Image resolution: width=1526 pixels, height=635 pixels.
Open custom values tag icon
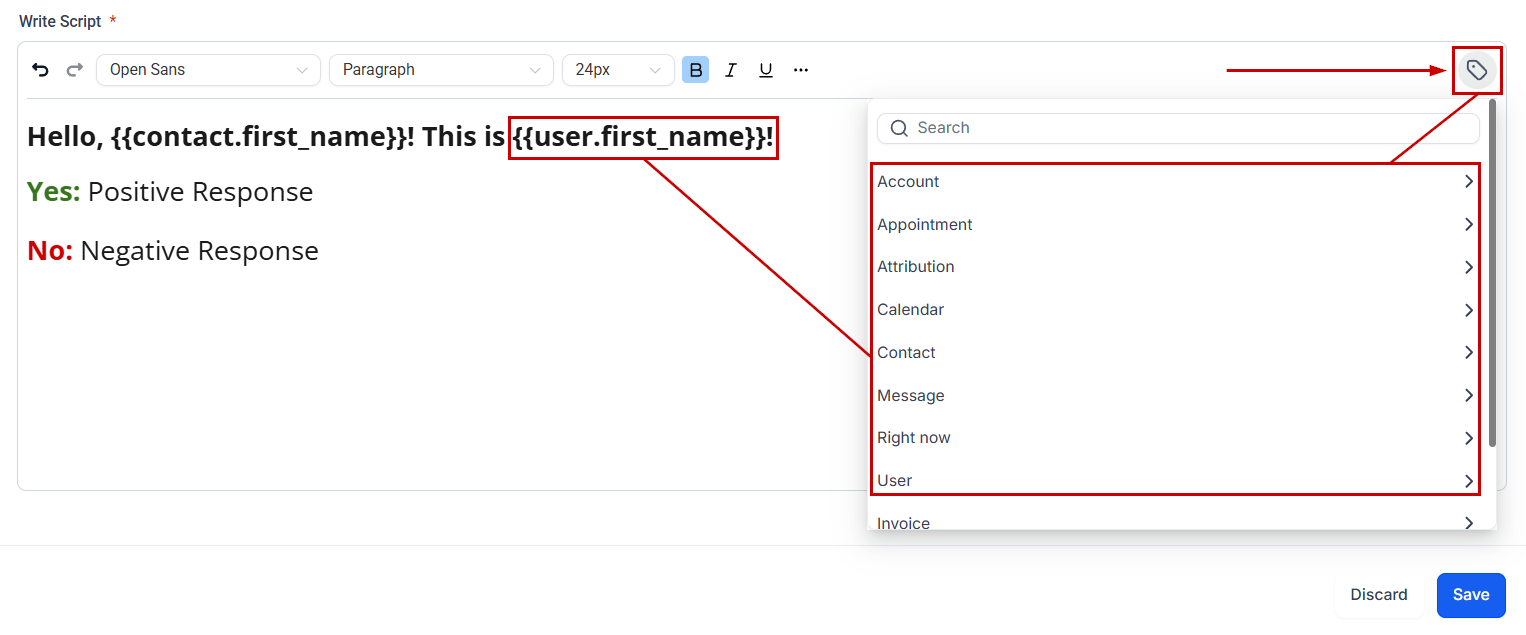tap(1477, 70)
